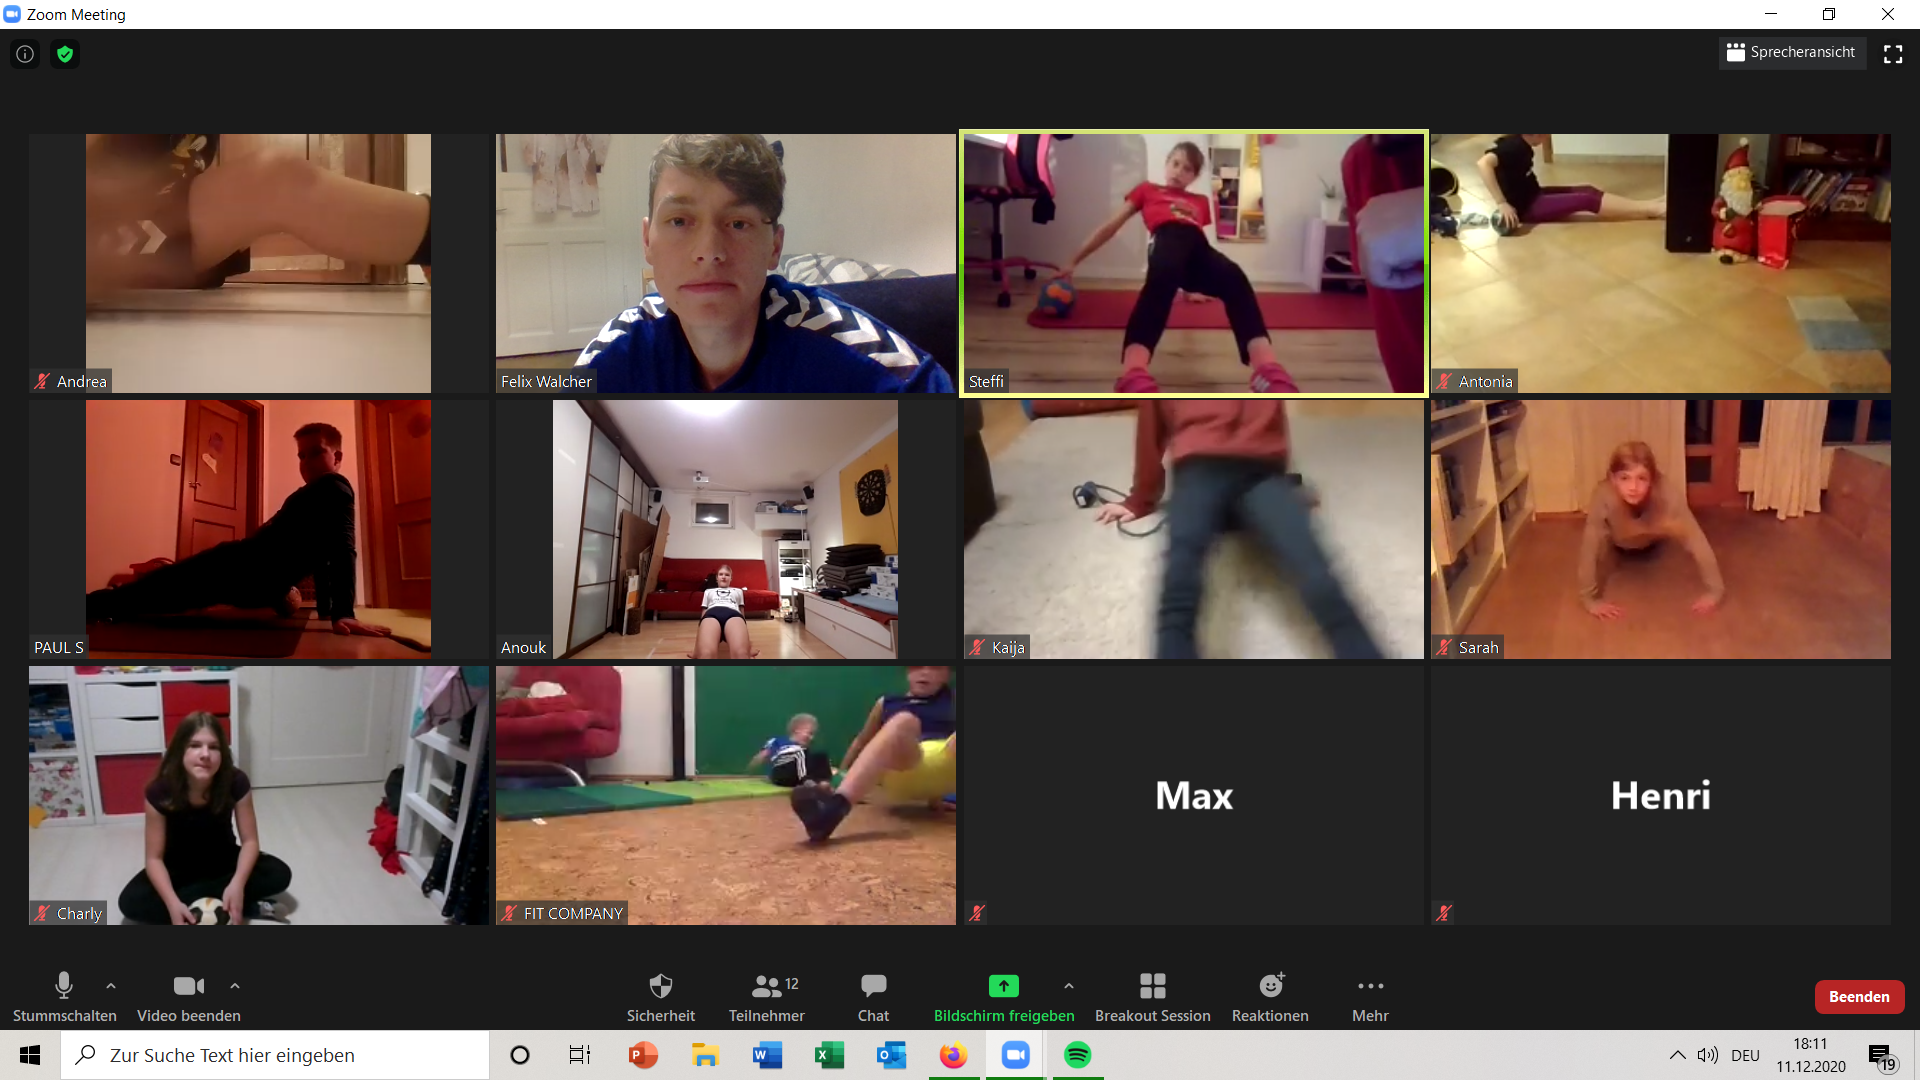
Task: Select PAUL S video tile
Action: pos(259,529)
